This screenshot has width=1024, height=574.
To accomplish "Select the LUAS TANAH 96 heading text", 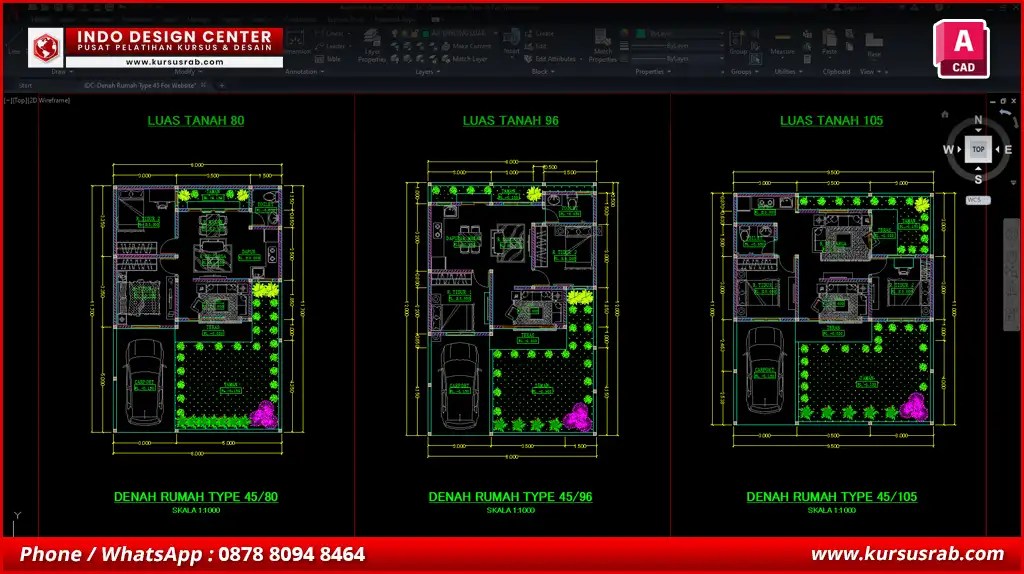I will tap(511, 120).
